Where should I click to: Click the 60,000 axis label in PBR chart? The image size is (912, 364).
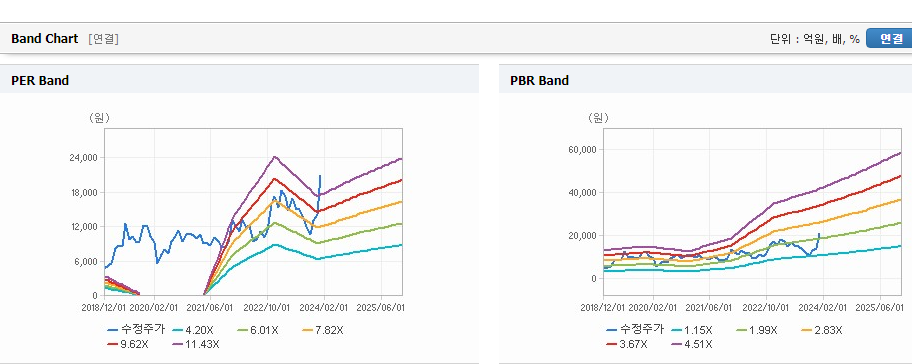(582, 149)
